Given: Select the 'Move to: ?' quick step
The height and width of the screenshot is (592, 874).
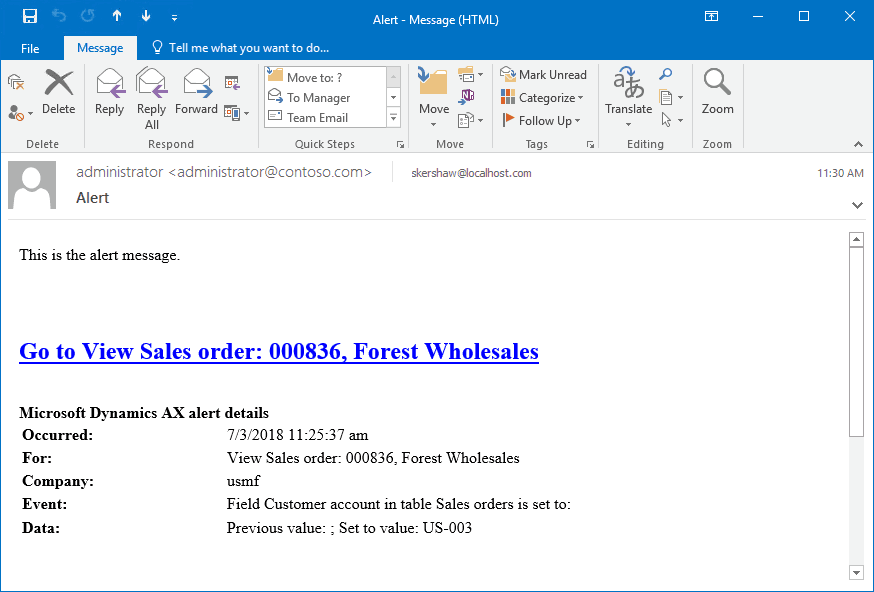Looking at the screenshot, I should click(x=325, y=77).
